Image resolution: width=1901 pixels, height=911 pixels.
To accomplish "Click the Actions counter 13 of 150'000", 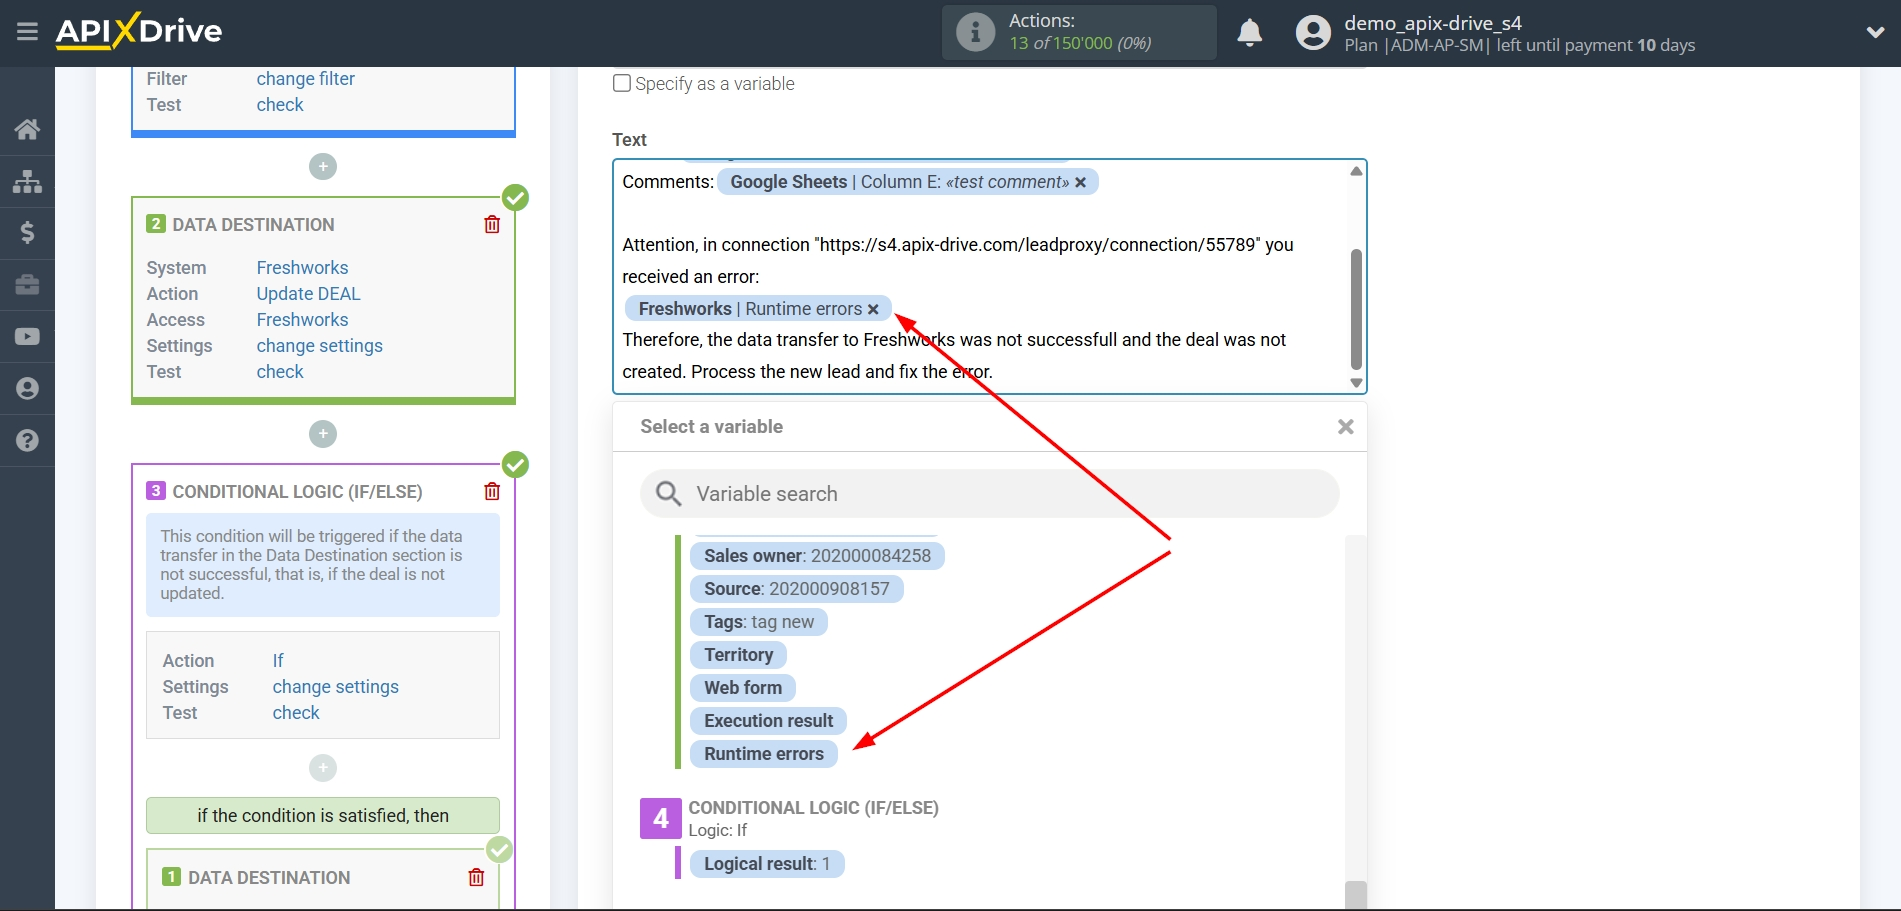I will (x=1080, y=43).
